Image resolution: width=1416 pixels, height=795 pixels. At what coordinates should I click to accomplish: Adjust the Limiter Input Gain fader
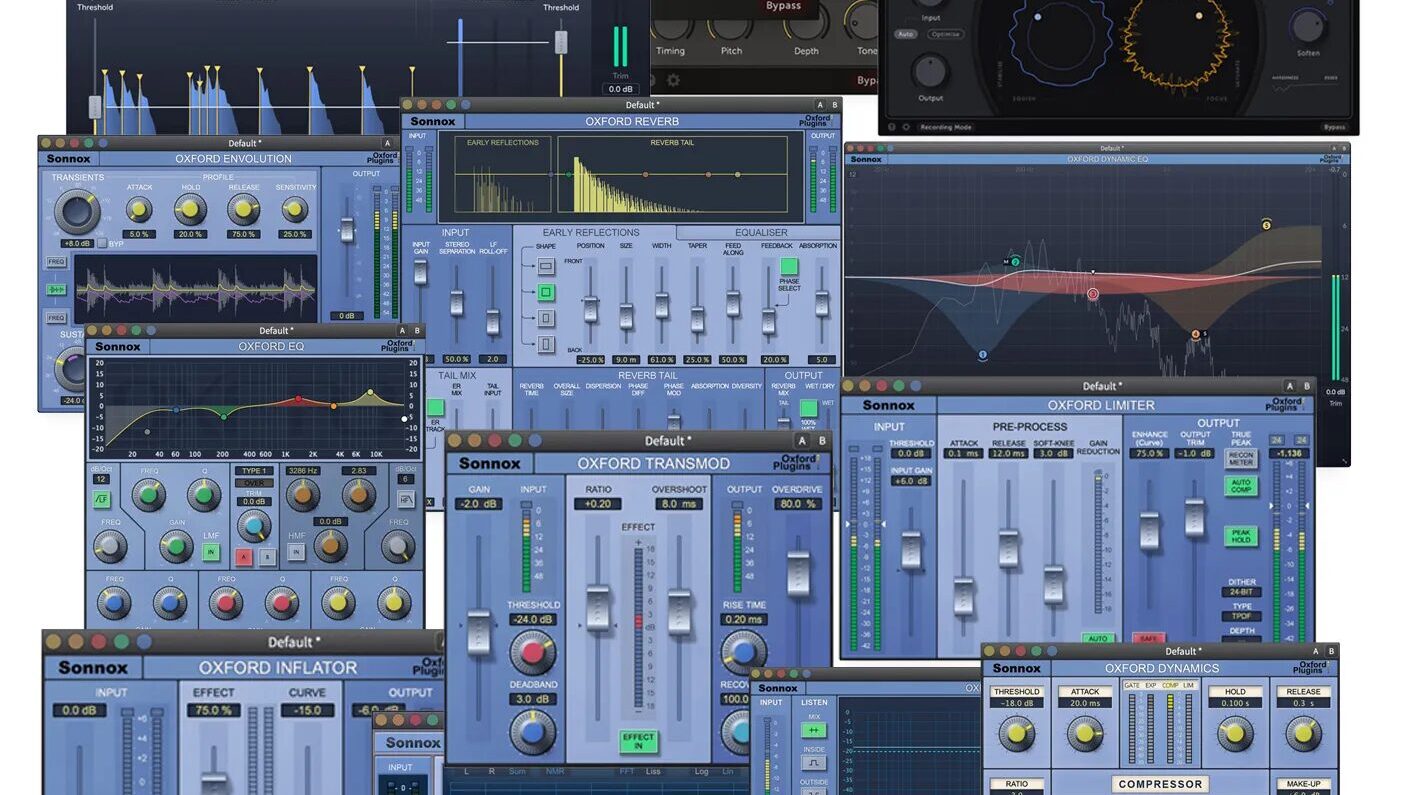911,550
